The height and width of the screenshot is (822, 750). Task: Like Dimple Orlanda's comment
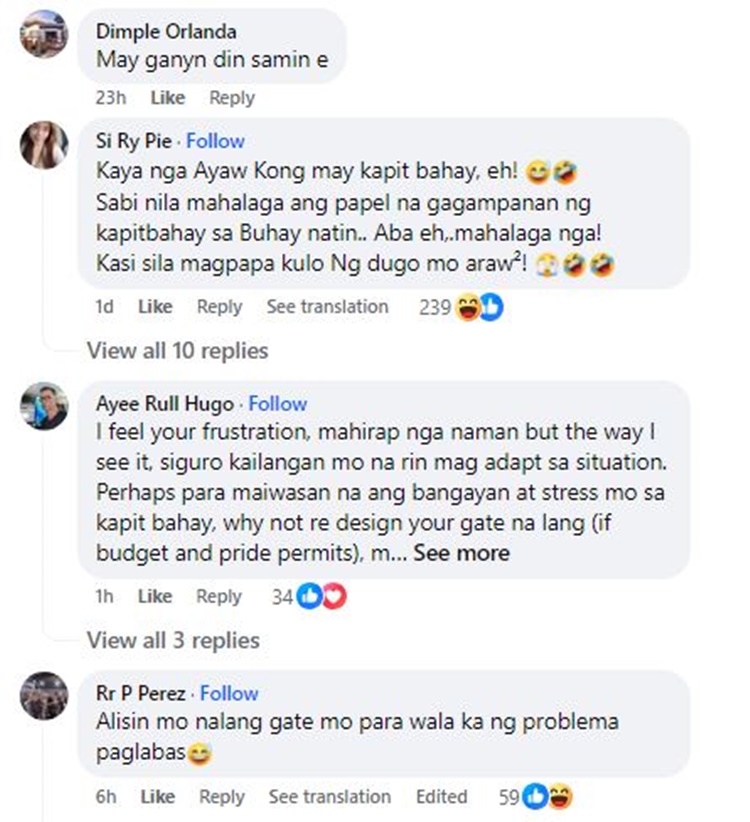[x=168, y=98]
